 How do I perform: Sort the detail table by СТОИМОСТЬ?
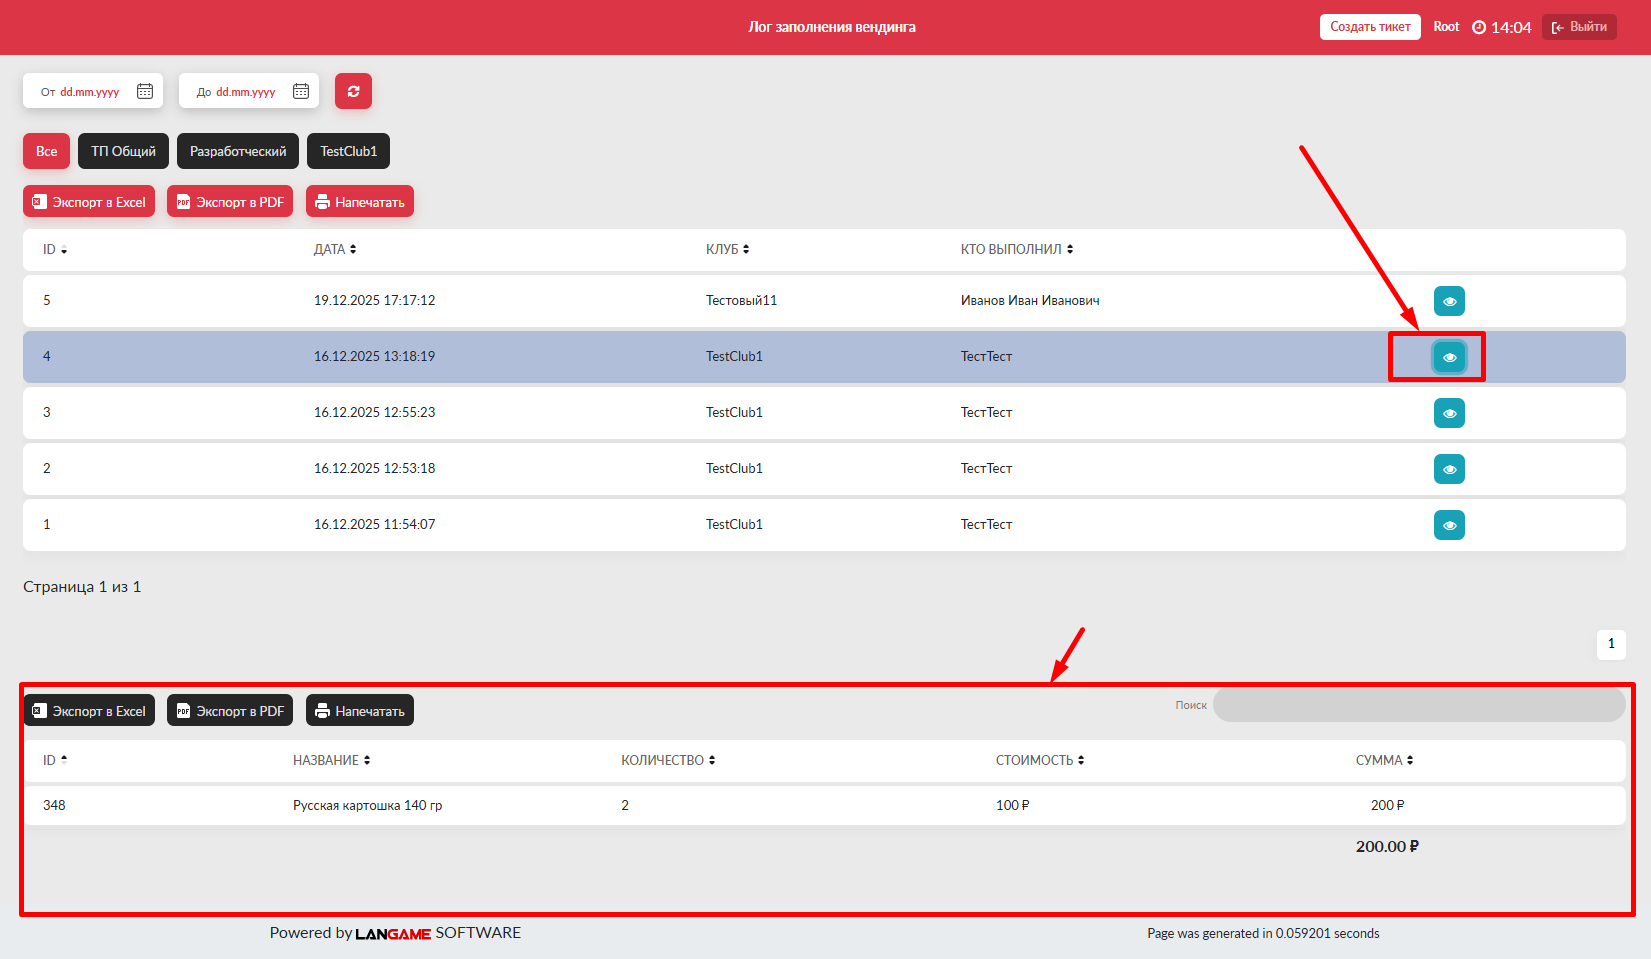coord(1040,760)
